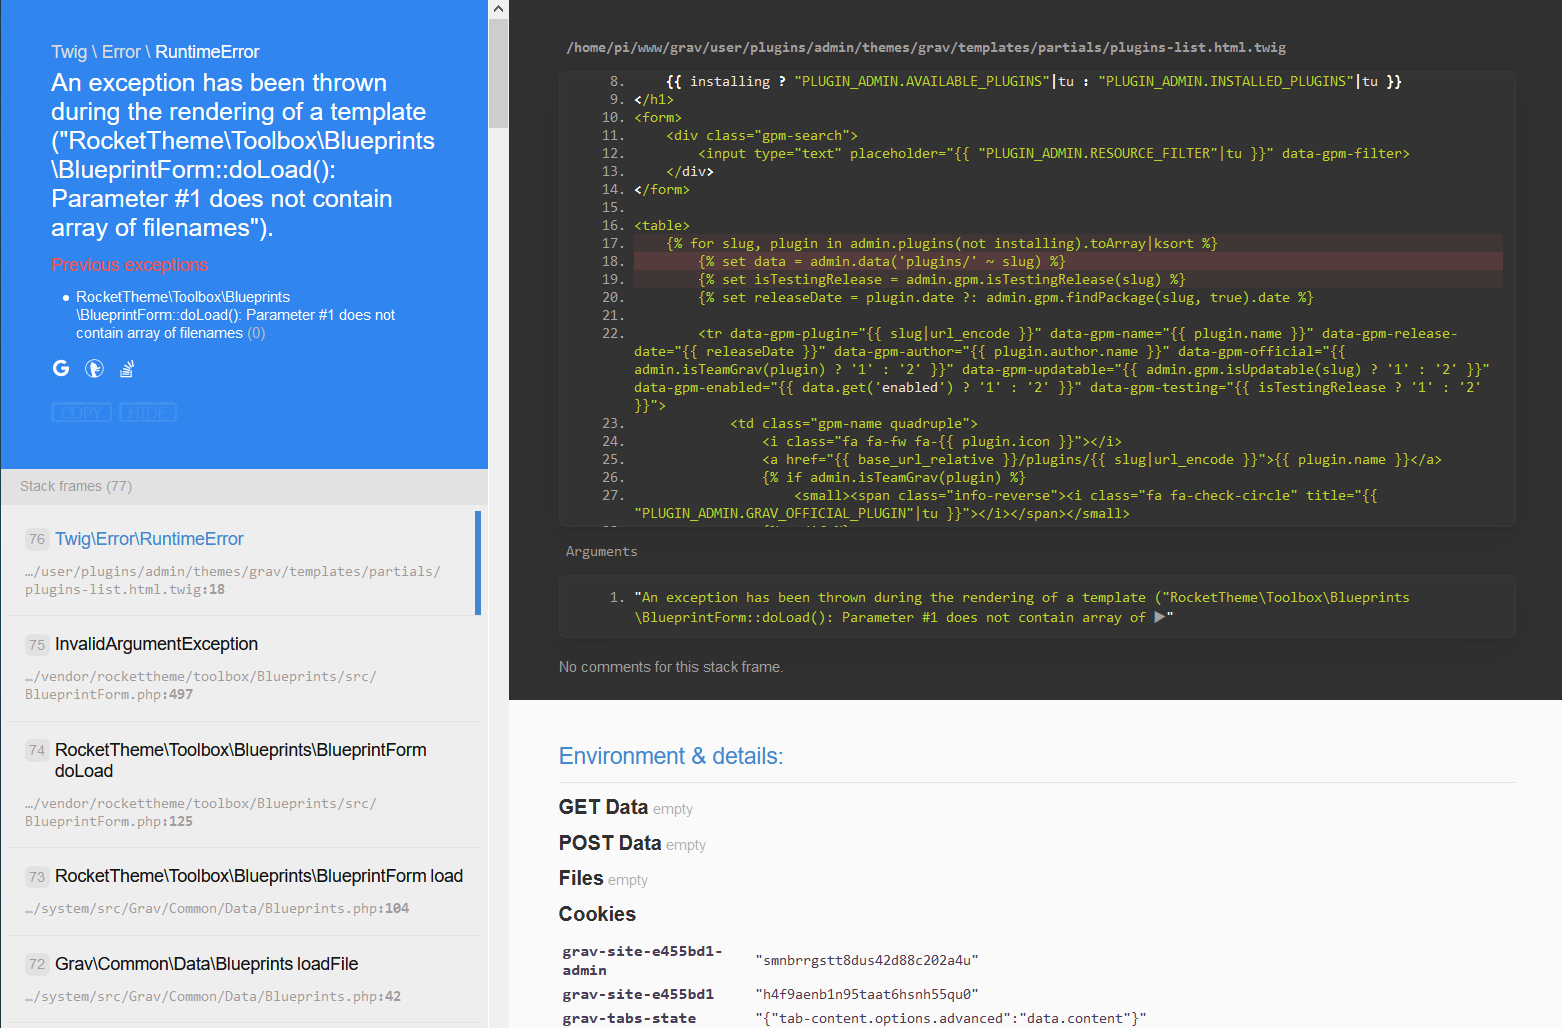Search the error on DuckDuckGo
This screenshot has width=1562, height=1028.
coord(94,369)
